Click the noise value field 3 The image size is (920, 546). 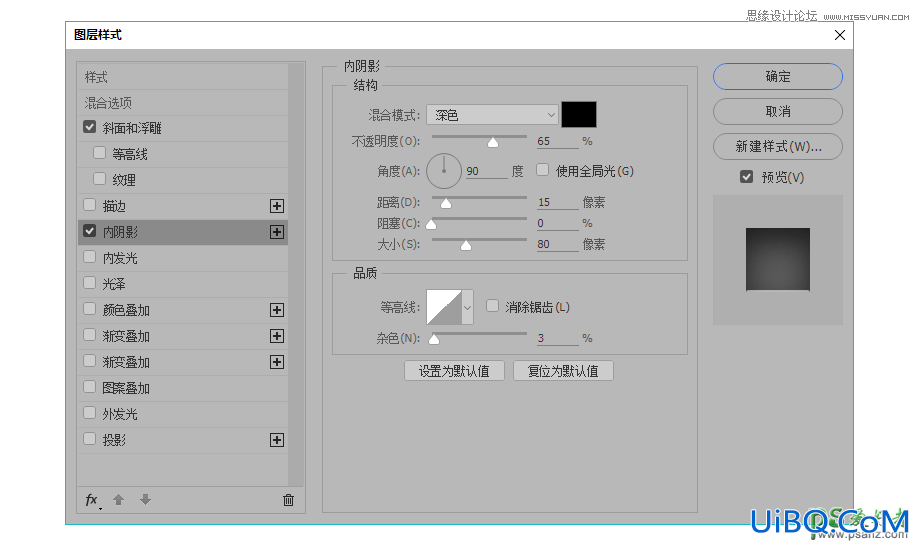[x=557, y=338]
